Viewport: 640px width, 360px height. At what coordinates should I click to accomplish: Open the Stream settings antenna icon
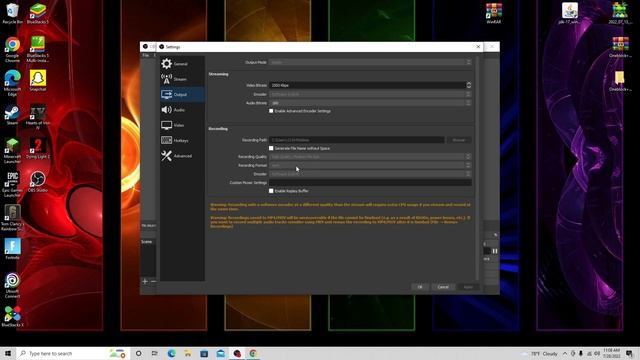tap(167, 79)
